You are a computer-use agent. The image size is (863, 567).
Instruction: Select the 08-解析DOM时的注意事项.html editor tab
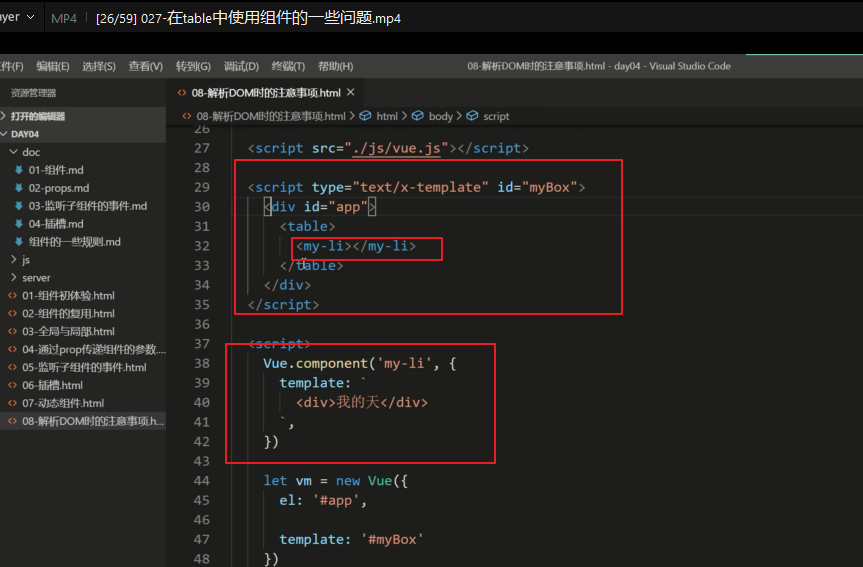265,92
